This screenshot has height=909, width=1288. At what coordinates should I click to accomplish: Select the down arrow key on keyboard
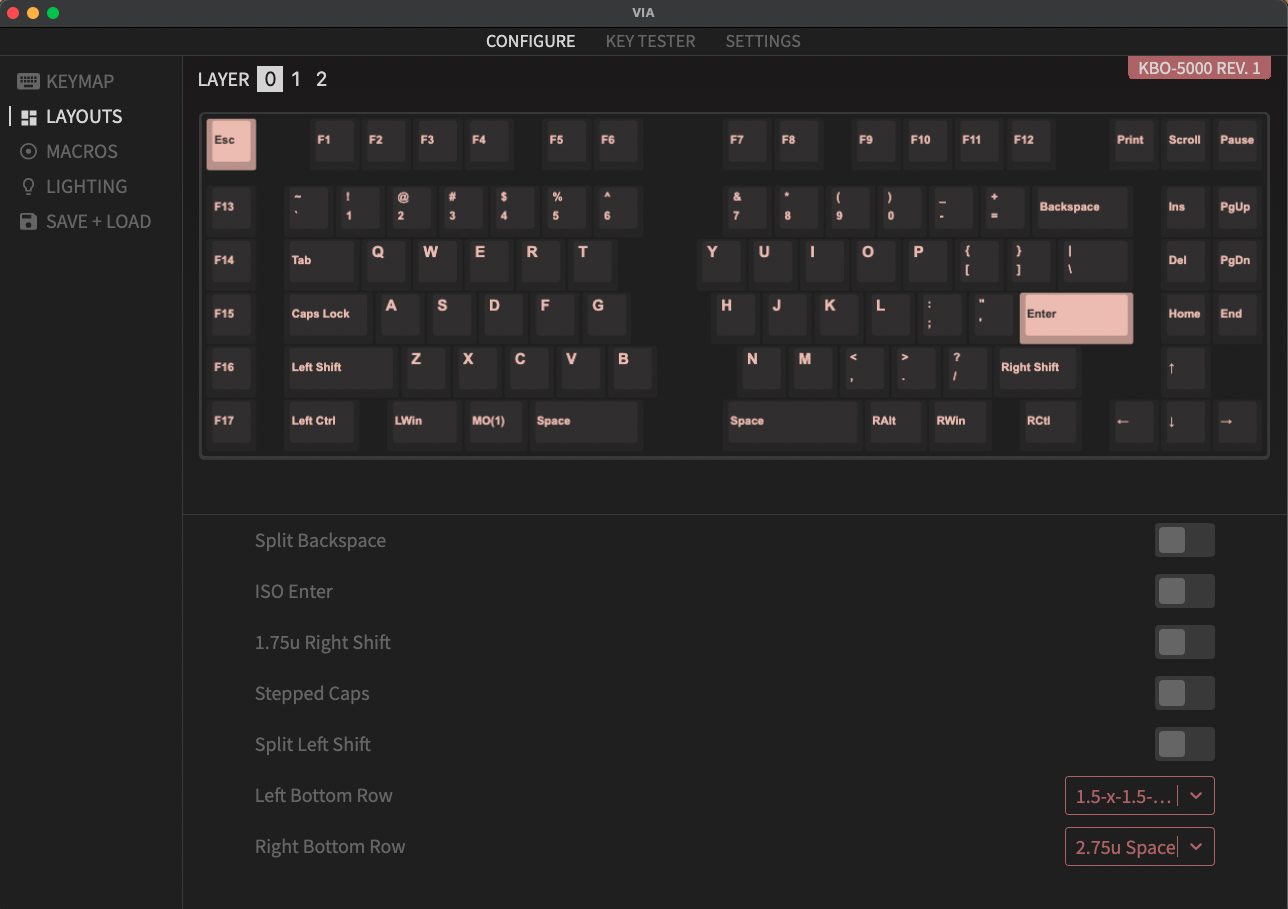[1185, 425]
